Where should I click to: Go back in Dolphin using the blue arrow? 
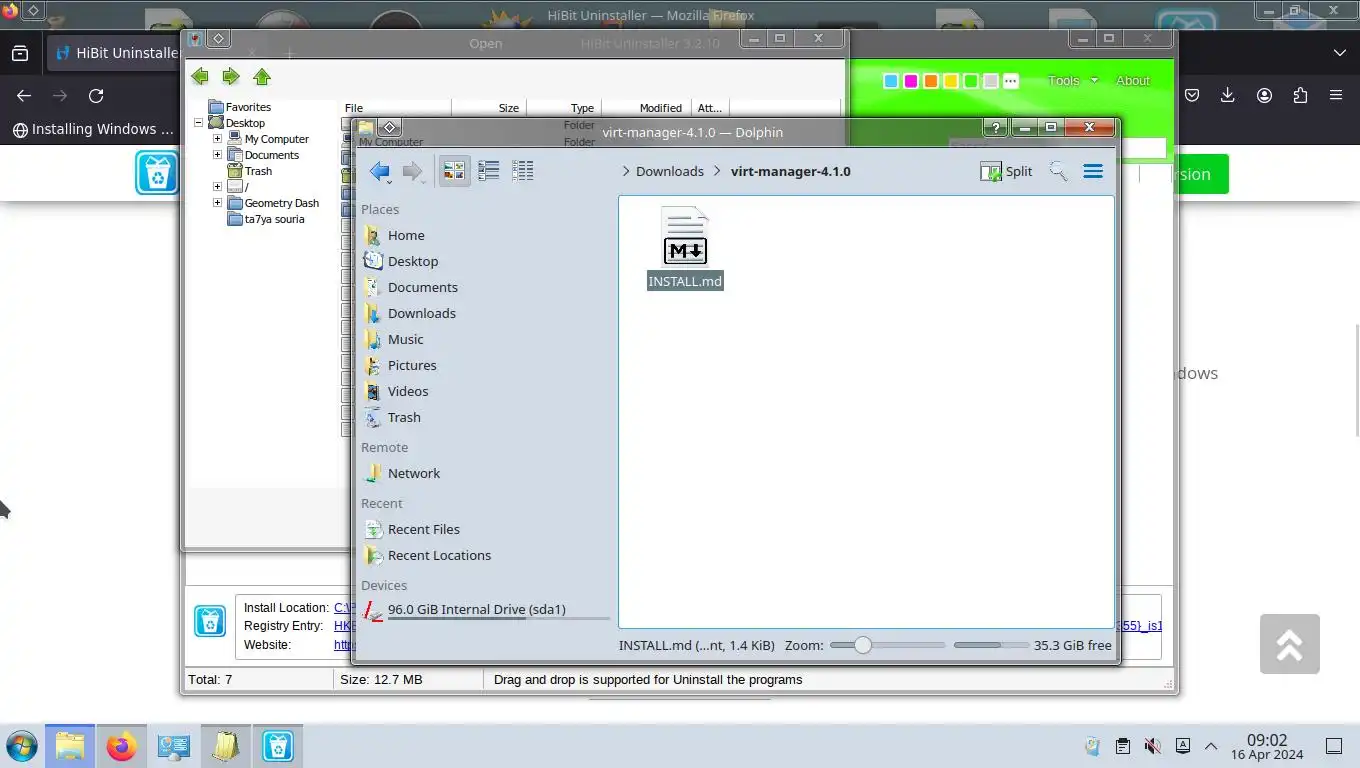pos(379,172)
